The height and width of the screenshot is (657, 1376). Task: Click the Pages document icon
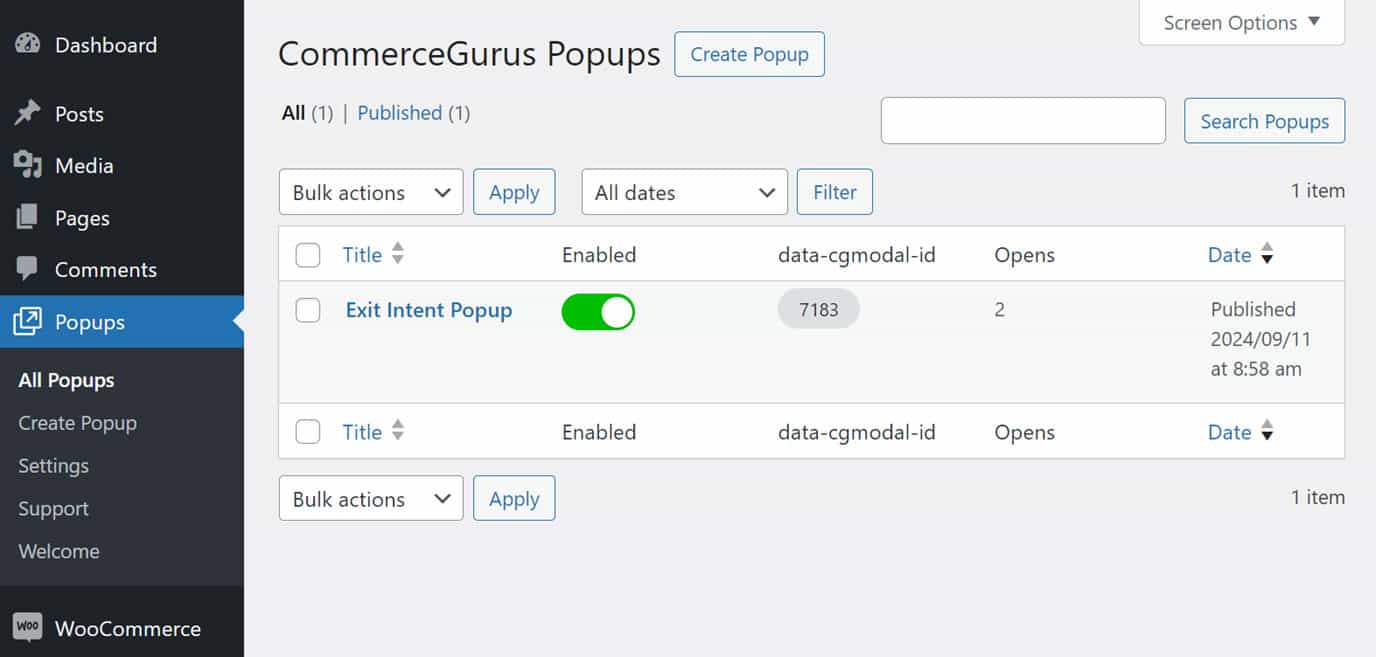pyautogui.click(x=28, y=217)
